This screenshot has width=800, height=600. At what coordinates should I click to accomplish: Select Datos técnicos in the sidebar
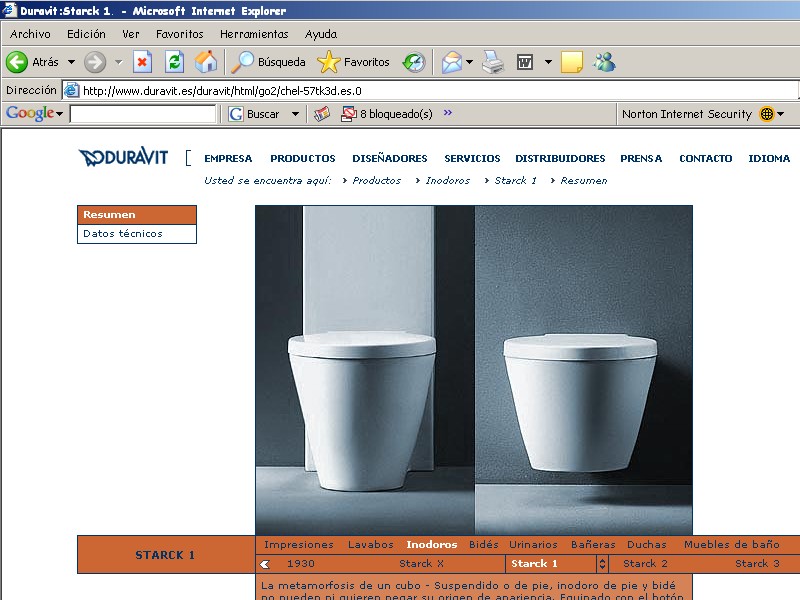point(137,234)
